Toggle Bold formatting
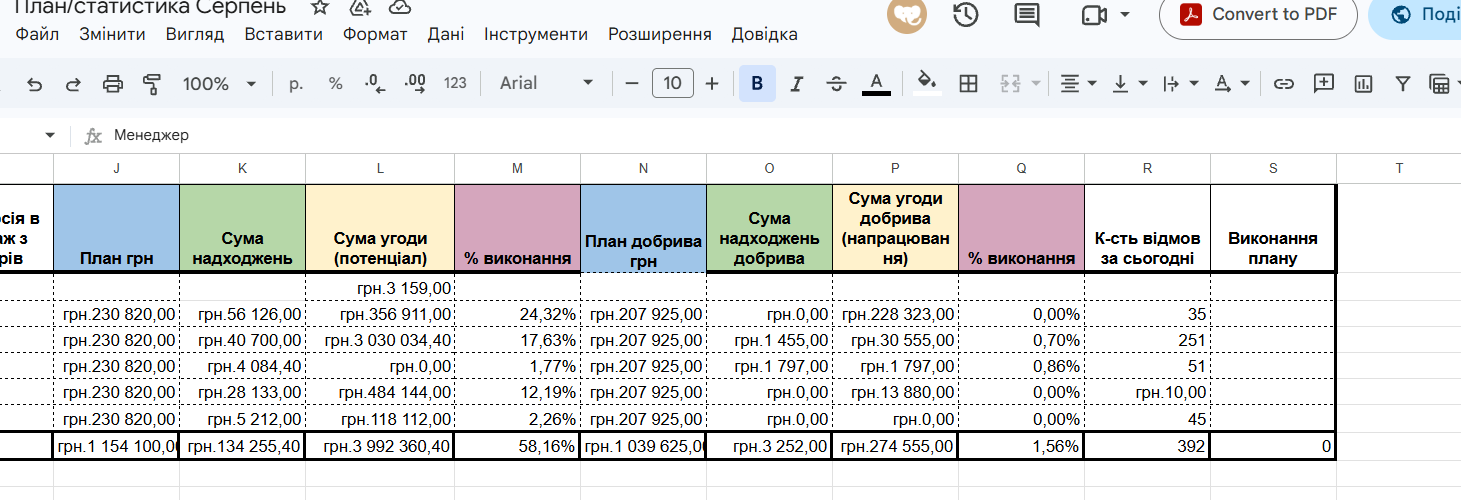 pos(757,84)
